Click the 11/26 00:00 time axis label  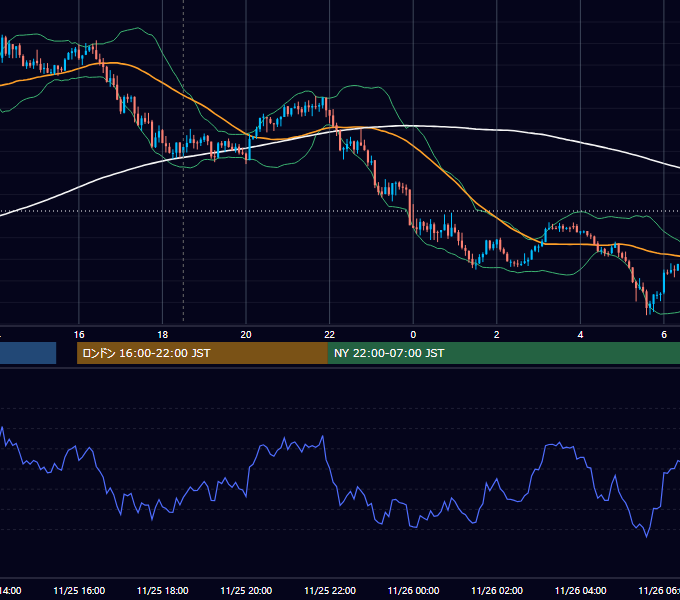pos(413,590)
